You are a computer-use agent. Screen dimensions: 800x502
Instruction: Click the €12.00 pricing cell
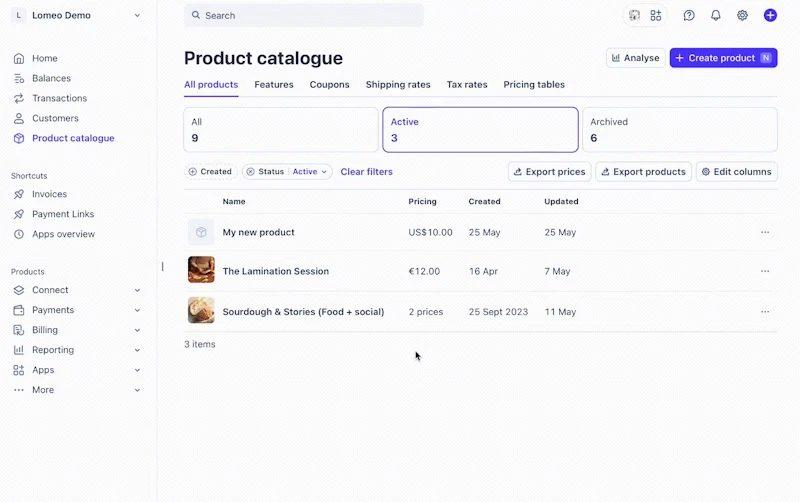tap(424, 271)
